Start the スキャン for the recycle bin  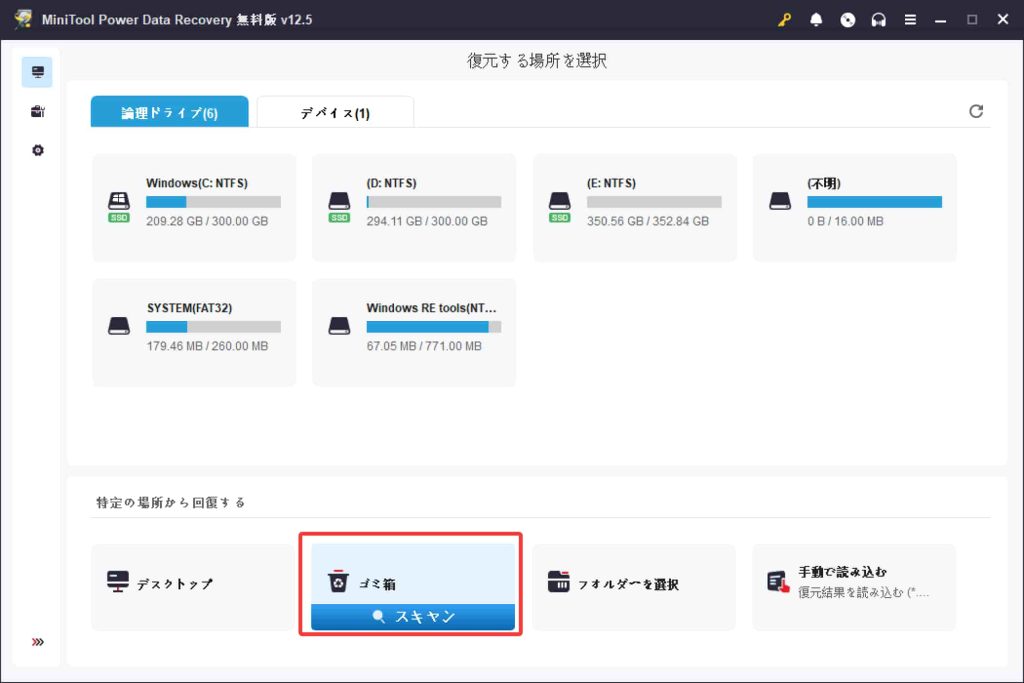pyautogui.click(x=413, y=617)
